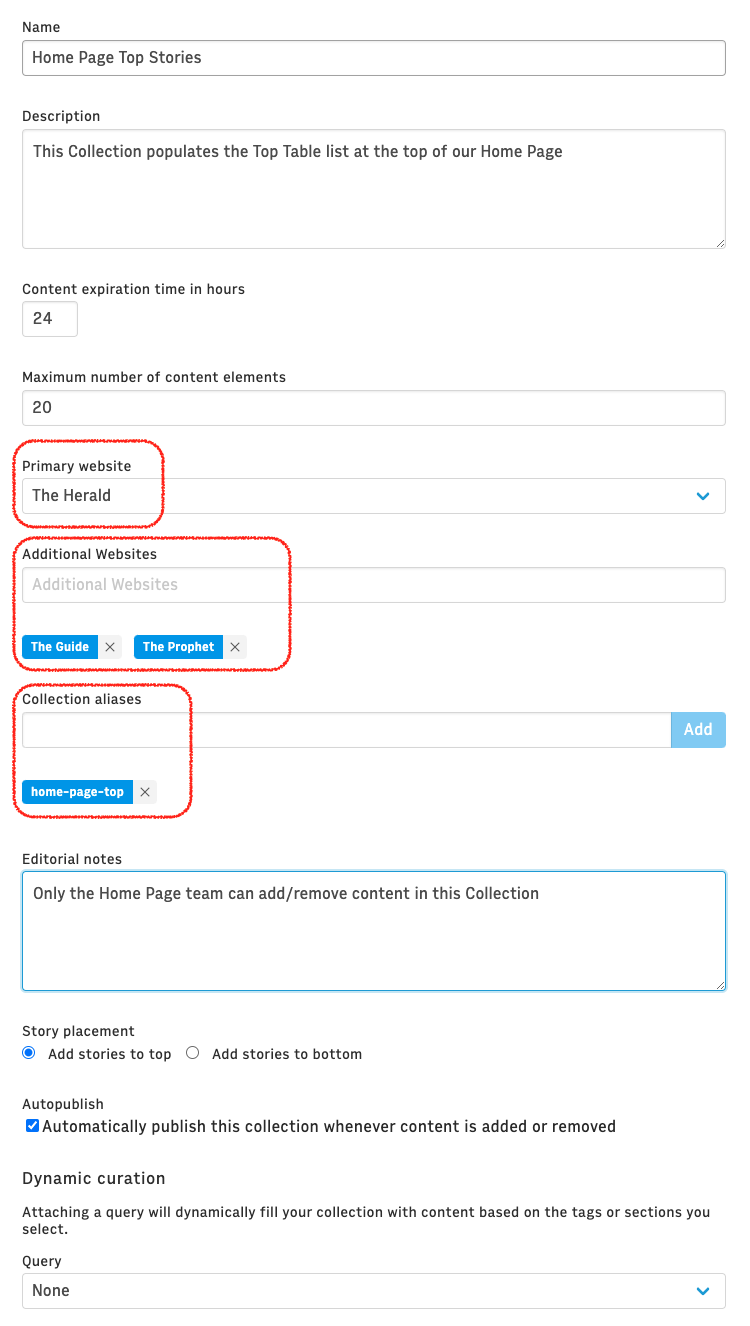Viewport: 750px width, 1326px height.
Task: Focus the Additional Websites input
Action: click(x=374, y=585)
